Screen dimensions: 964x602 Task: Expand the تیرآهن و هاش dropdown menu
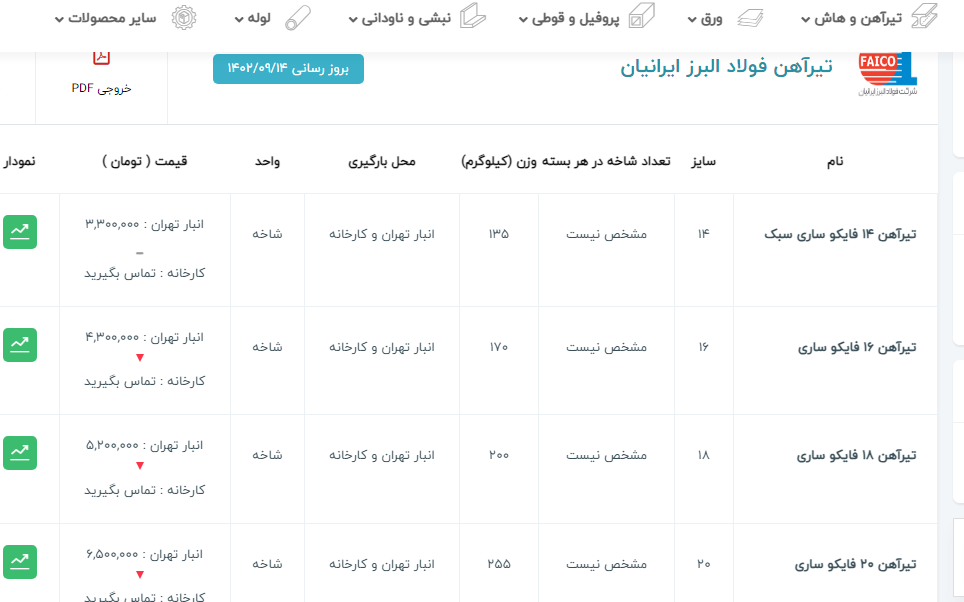[807, 20]
